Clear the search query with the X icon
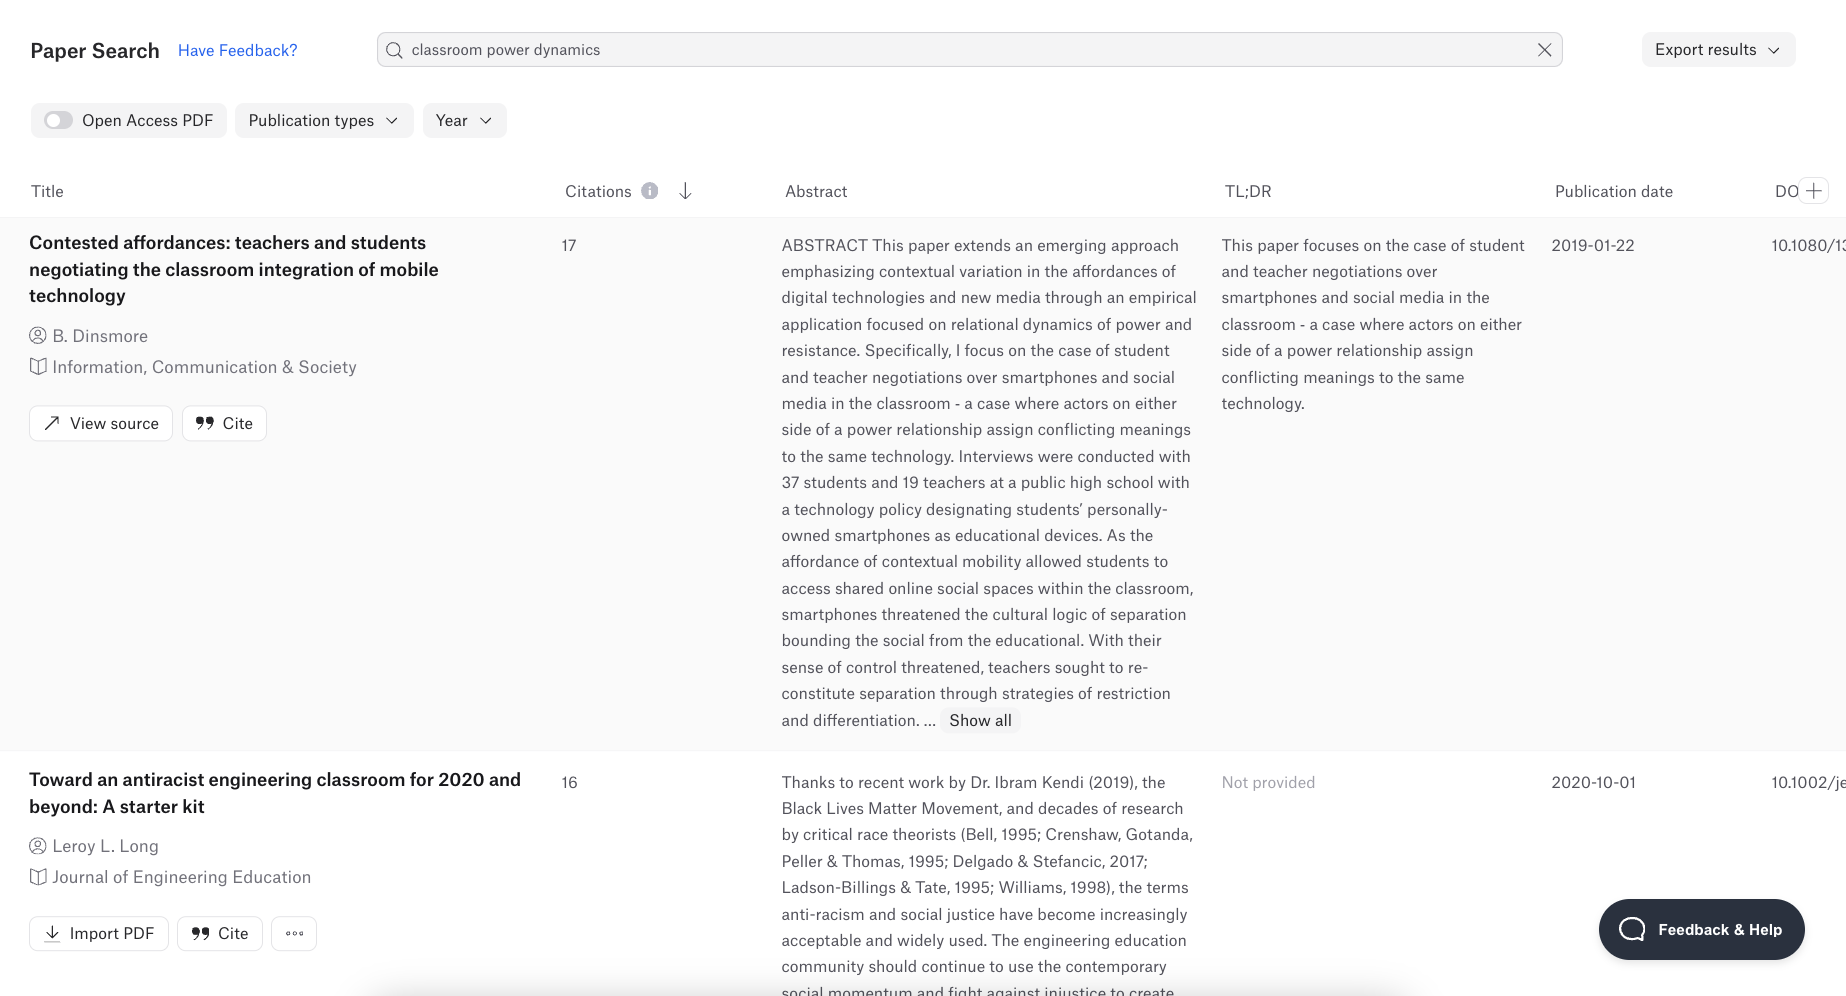Image resolution: width=1846 pixels, height=996 pixels. pyautogui.click(x=1544, y=50)
